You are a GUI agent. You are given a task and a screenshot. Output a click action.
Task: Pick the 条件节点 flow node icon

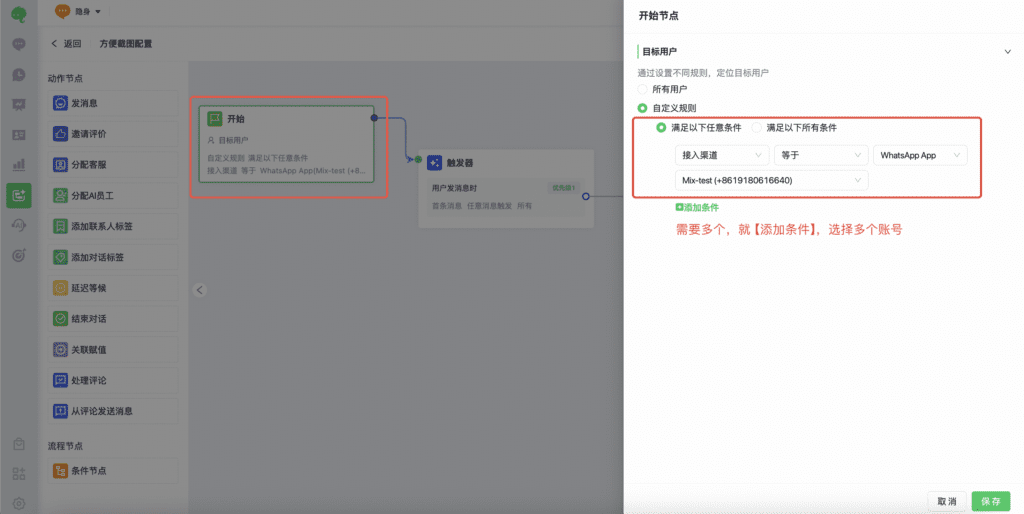(x=61, y=471)
